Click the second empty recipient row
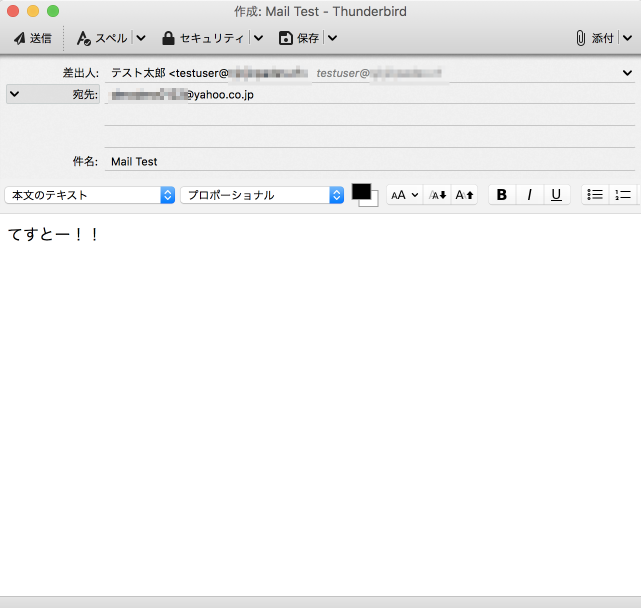The height and width of the screenshot is (608, 641). (370, 116)
